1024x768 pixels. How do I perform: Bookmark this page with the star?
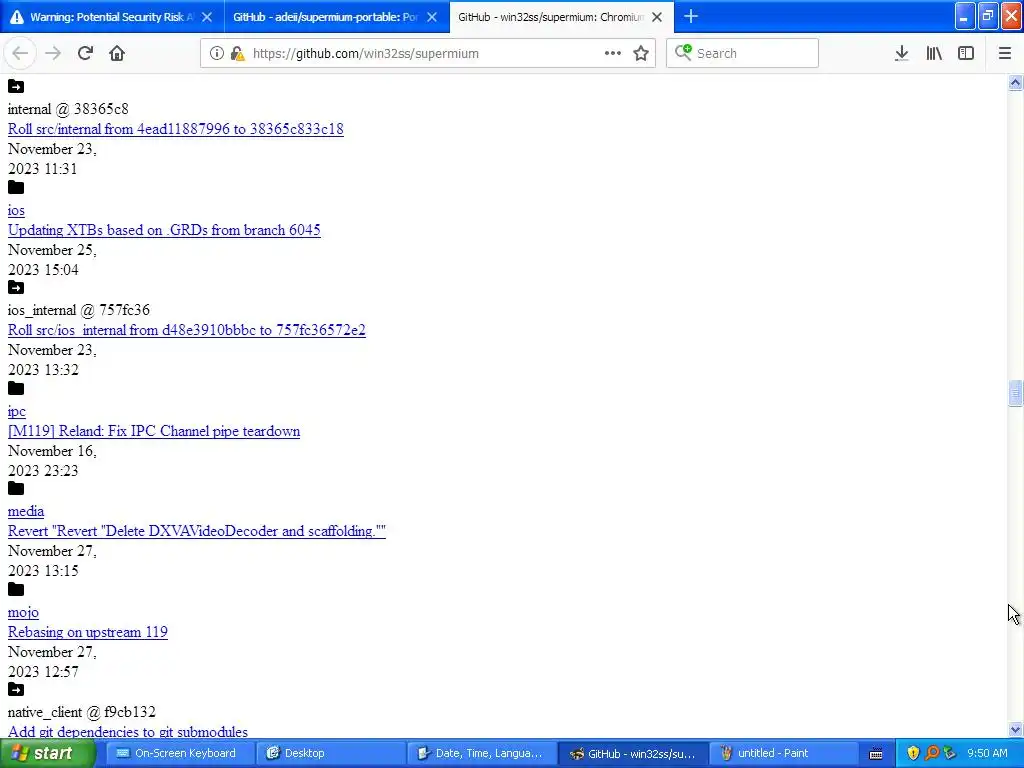[641, 54]
